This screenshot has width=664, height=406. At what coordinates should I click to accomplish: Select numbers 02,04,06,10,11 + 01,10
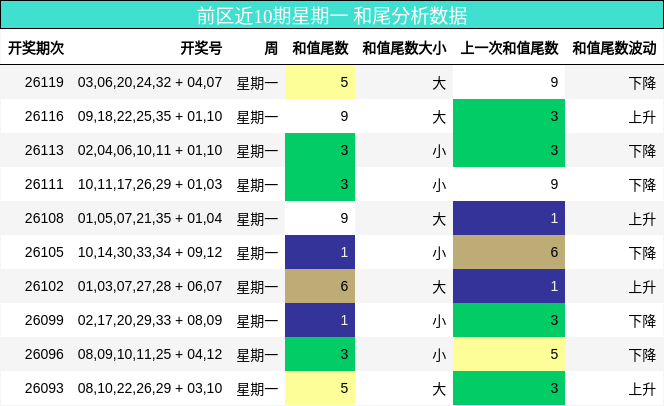pos(150,150)
